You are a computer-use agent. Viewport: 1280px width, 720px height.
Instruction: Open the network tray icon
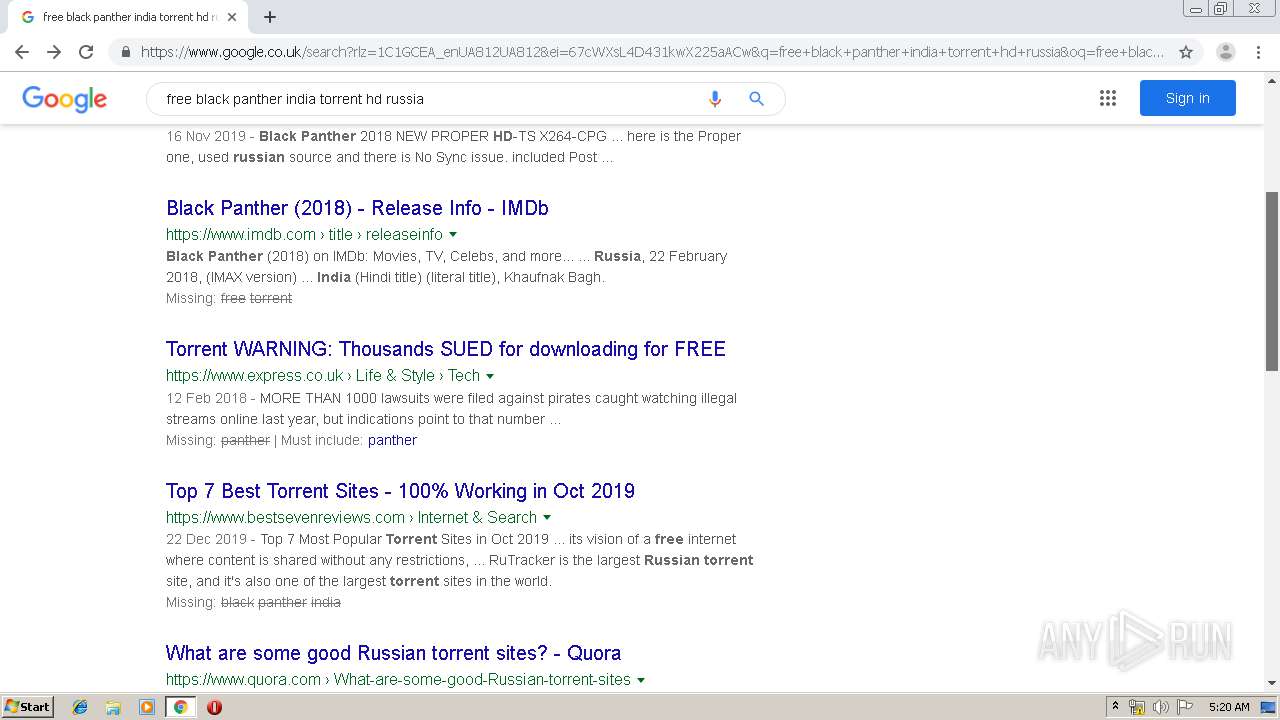click(1137, 707)
